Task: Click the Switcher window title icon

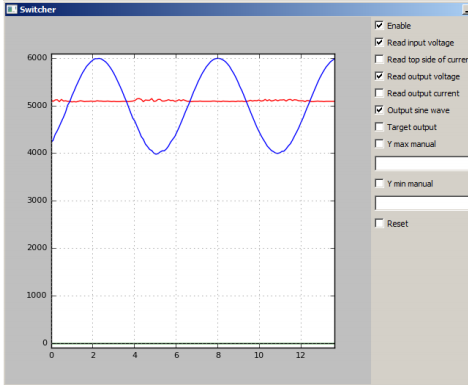Action: click(12, 9)
